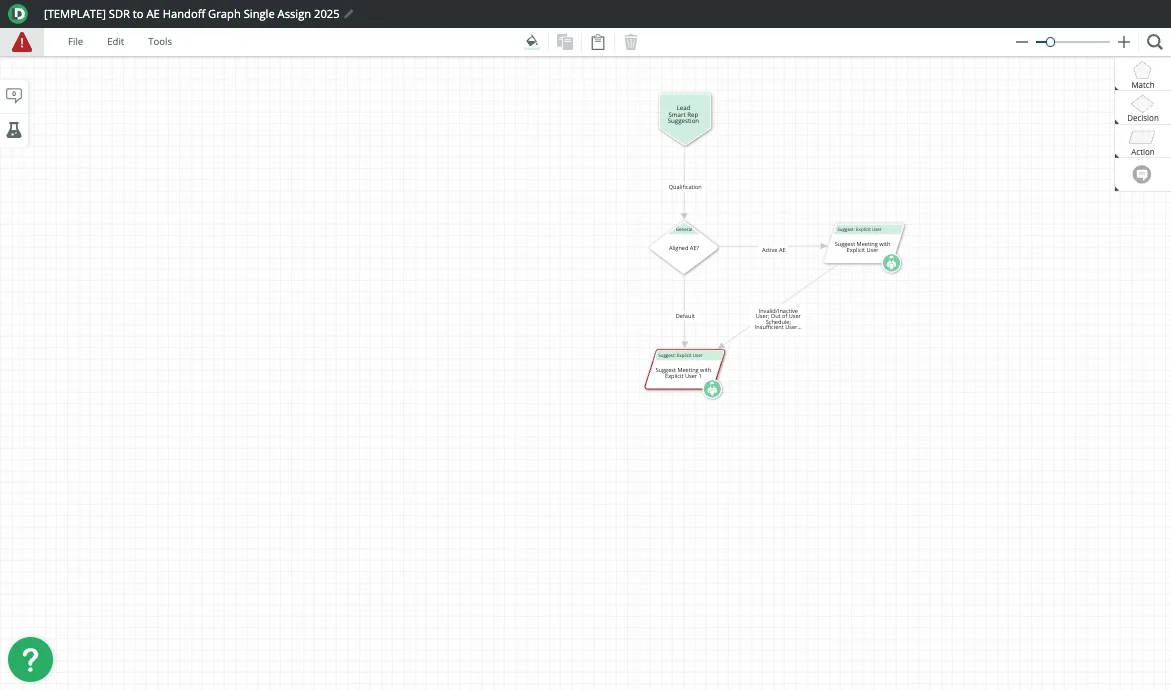Click the trash delete icon

coord(631,42)
